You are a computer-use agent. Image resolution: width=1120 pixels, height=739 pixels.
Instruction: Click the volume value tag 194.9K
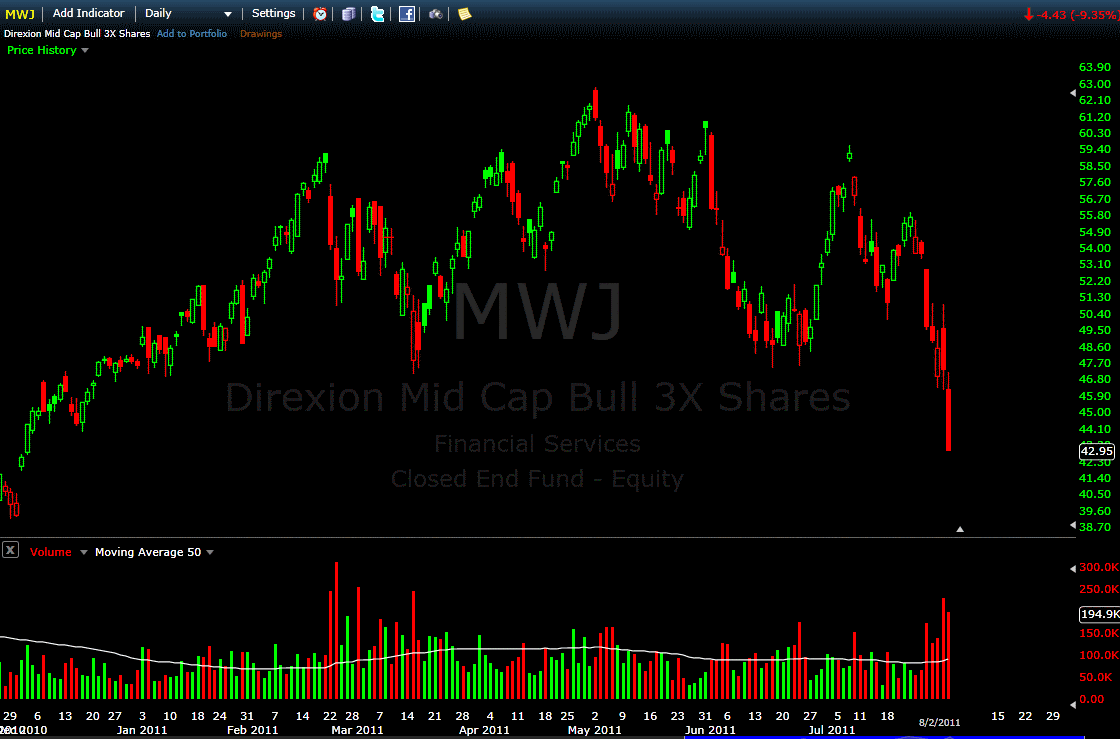point(1100,614)
